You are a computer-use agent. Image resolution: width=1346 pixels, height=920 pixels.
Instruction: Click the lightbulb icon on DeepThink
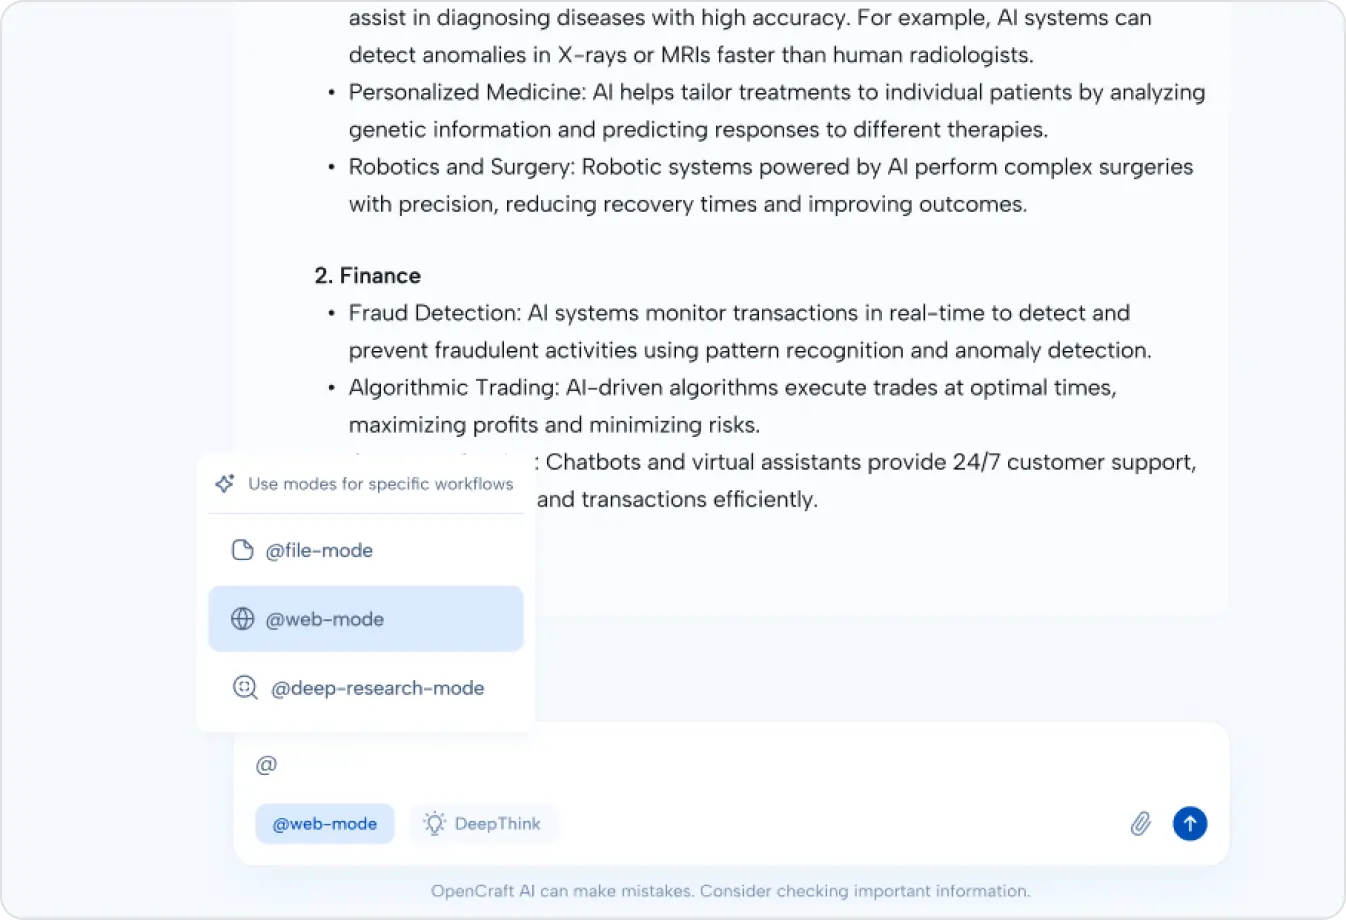tap(434, 824)
